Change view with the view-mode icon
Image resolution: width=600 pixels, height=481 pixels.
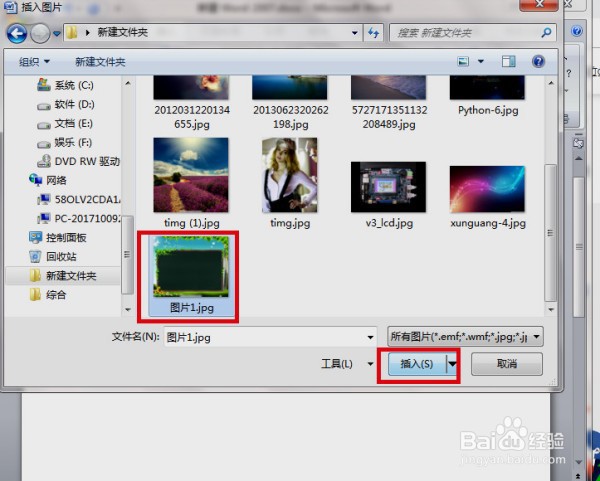tap(463, 61)
